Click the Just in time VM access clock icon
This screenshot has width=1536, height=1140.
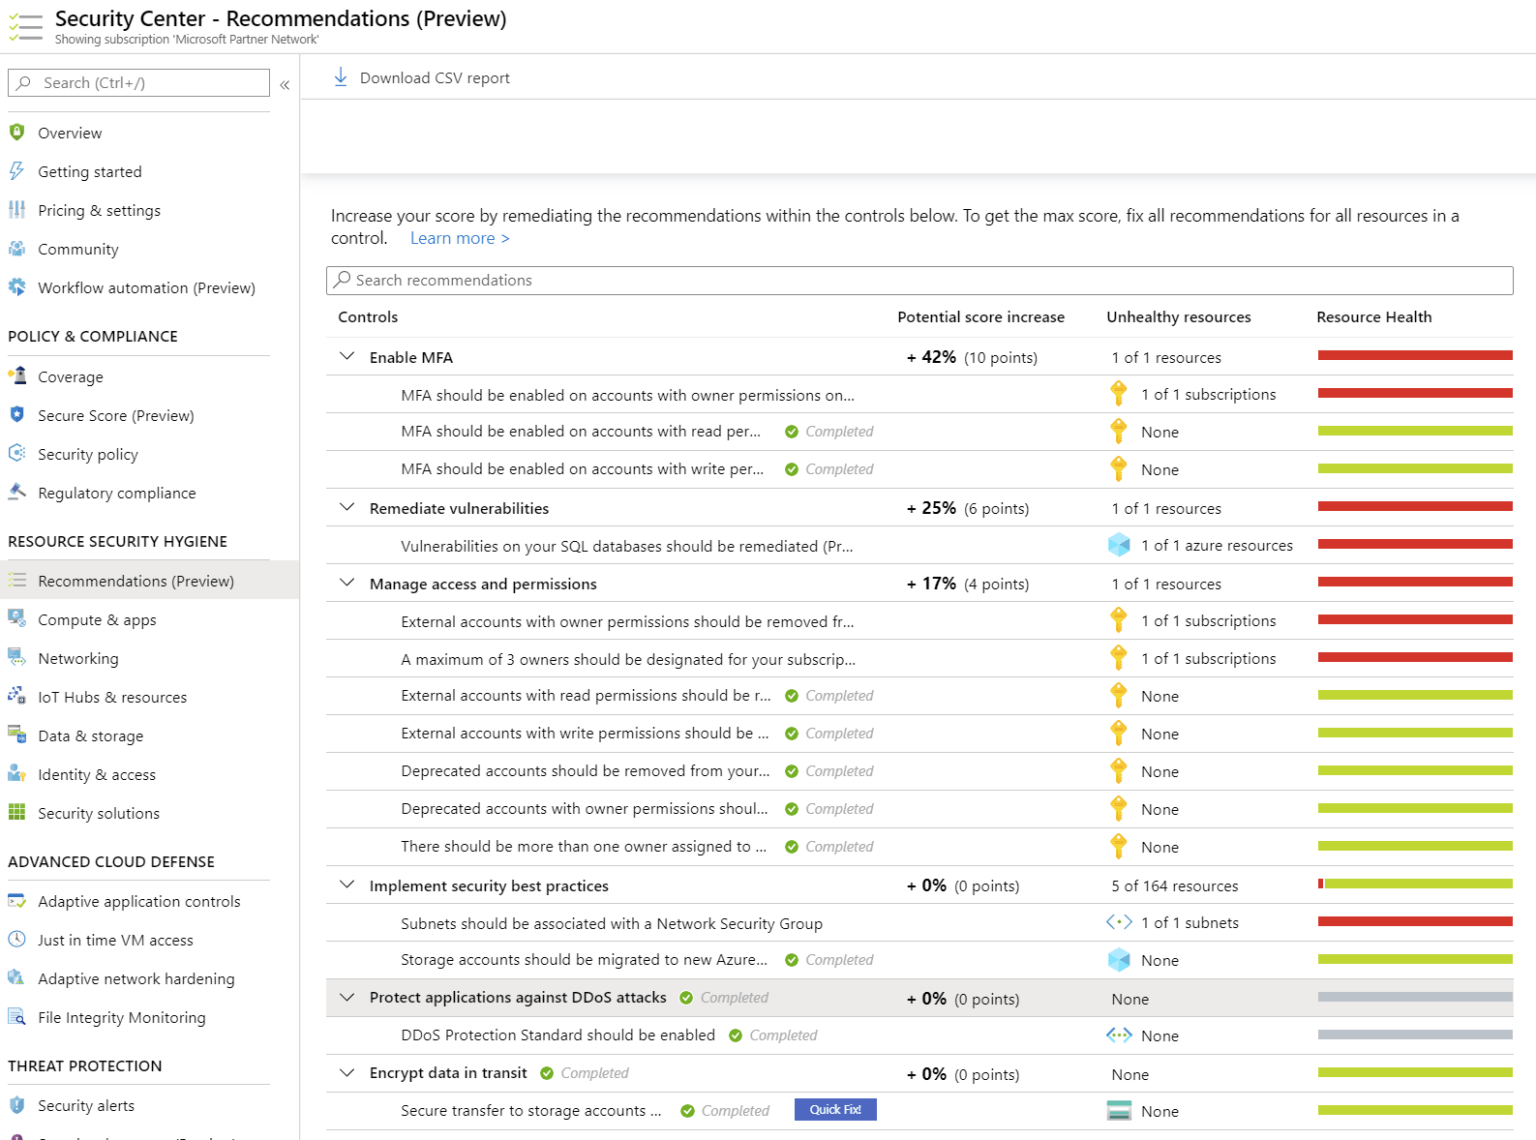pos(16,940)
